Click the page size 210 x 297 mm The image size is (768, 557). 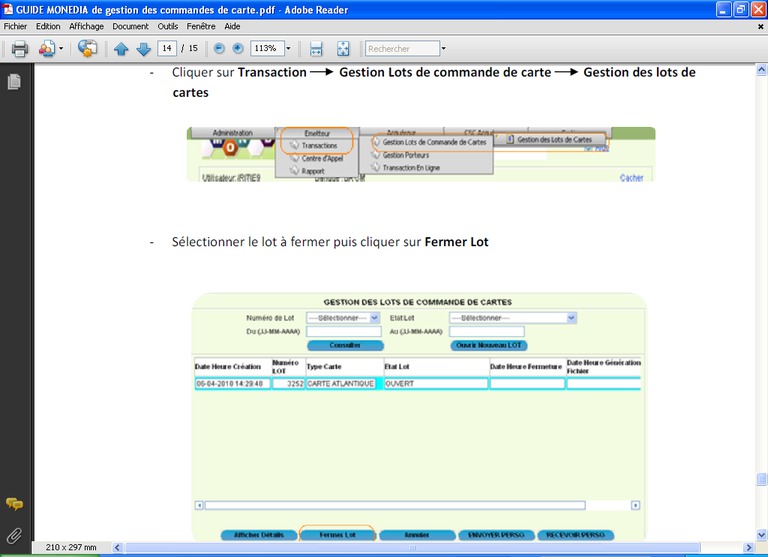click(x=71, y=547)
